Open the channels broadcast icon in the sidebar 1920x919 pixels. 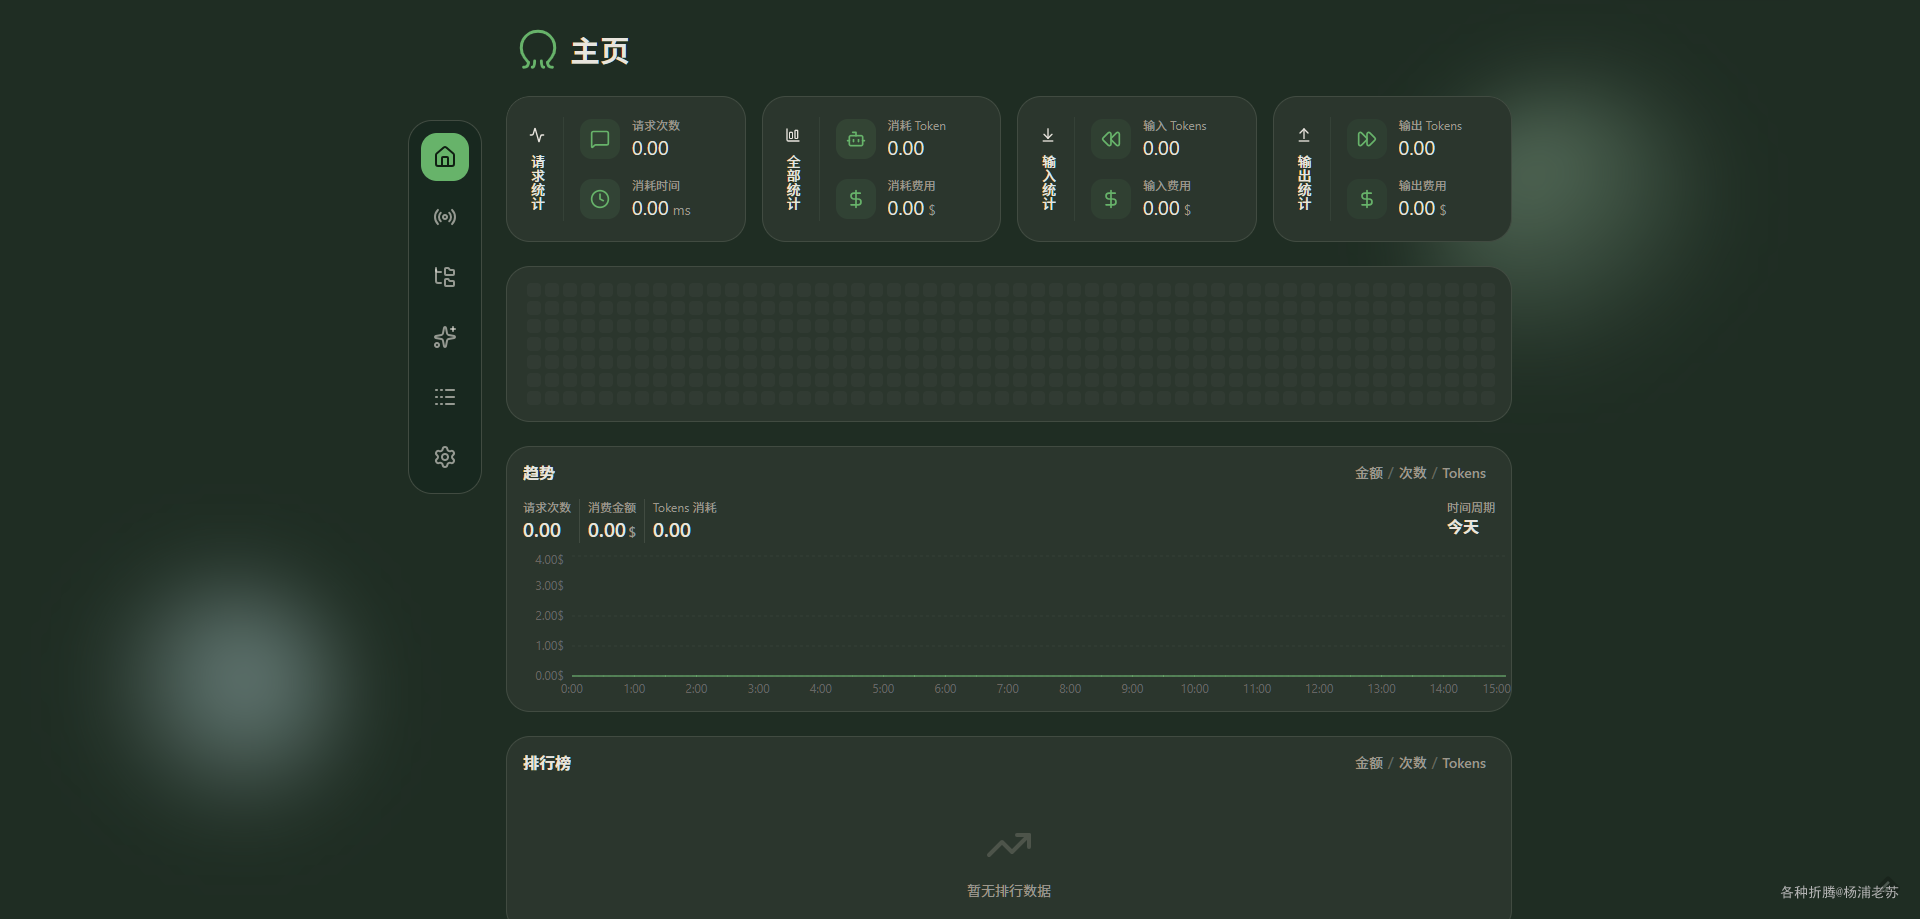pos(445,217)
